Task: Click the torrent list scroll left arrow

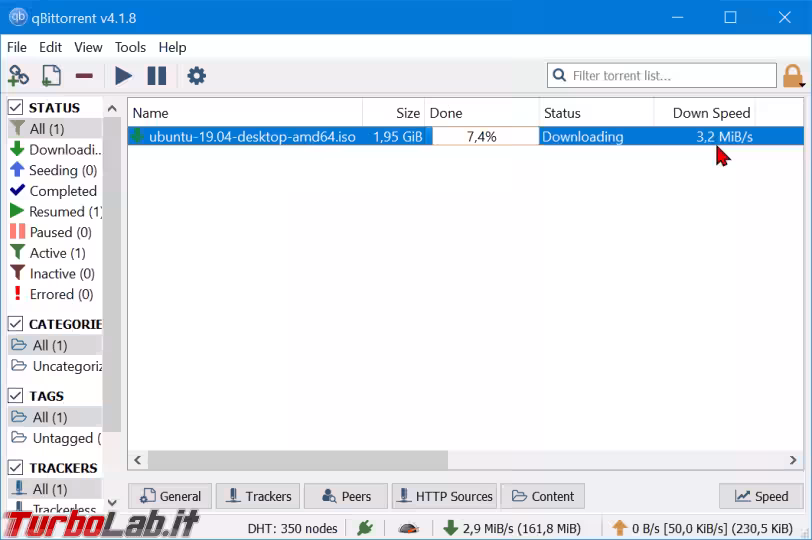Action: pyautogui.click(x=137, y=460)
